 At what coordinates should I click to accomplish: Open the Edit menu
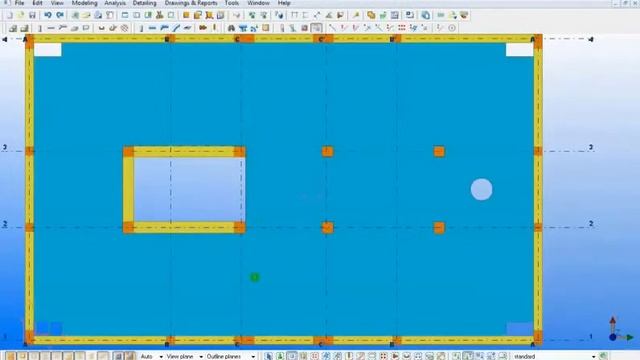point(37,3)
